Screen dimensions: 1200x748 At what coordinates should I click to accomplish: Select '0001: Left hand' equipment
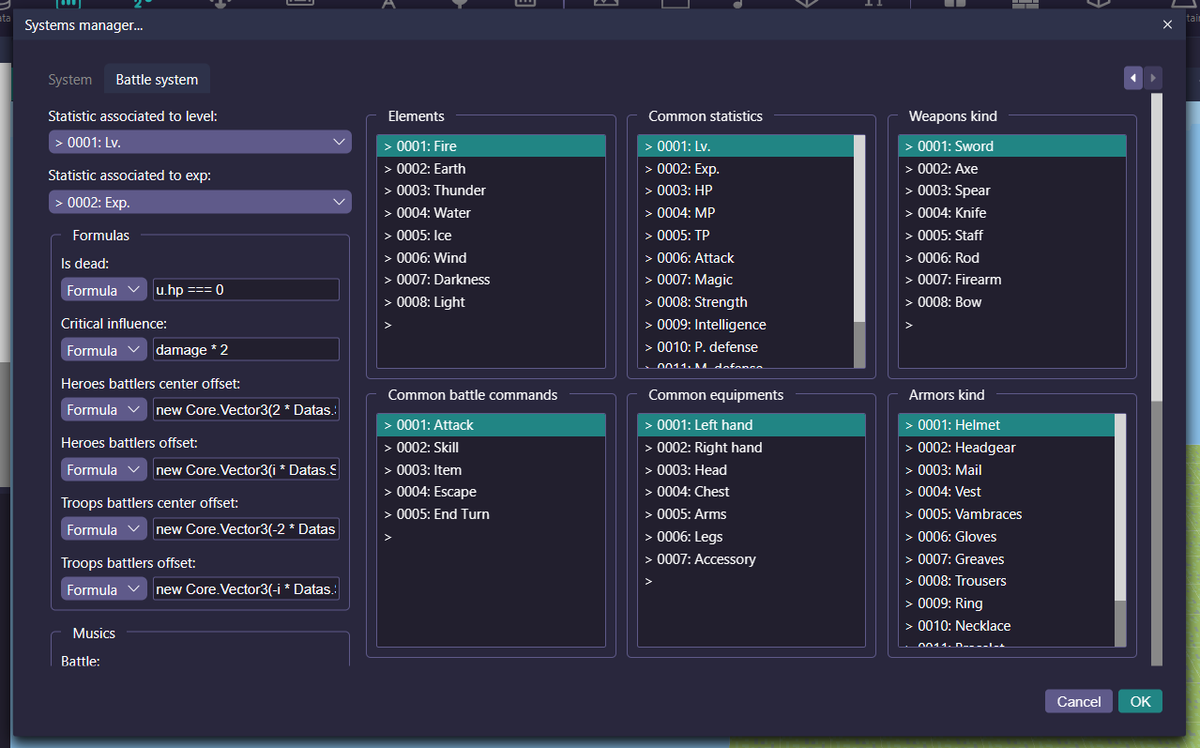[x=752, y=425]
